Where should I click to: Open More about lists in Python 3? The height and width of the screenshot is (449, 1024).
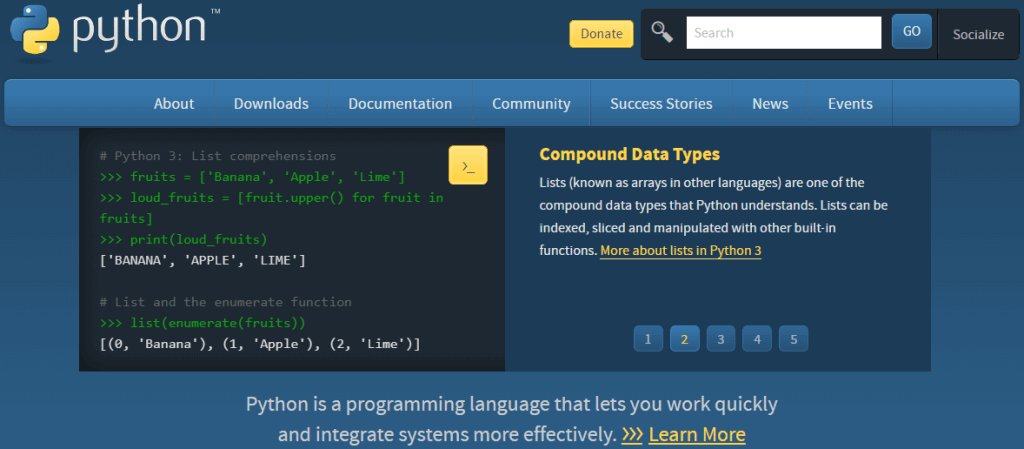[x=680, y=251]
